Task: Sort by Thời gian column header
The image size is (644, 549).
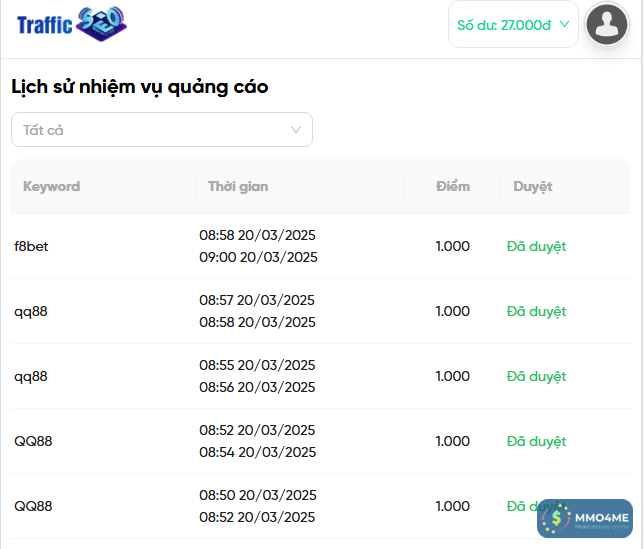Action: click(238, 186)
